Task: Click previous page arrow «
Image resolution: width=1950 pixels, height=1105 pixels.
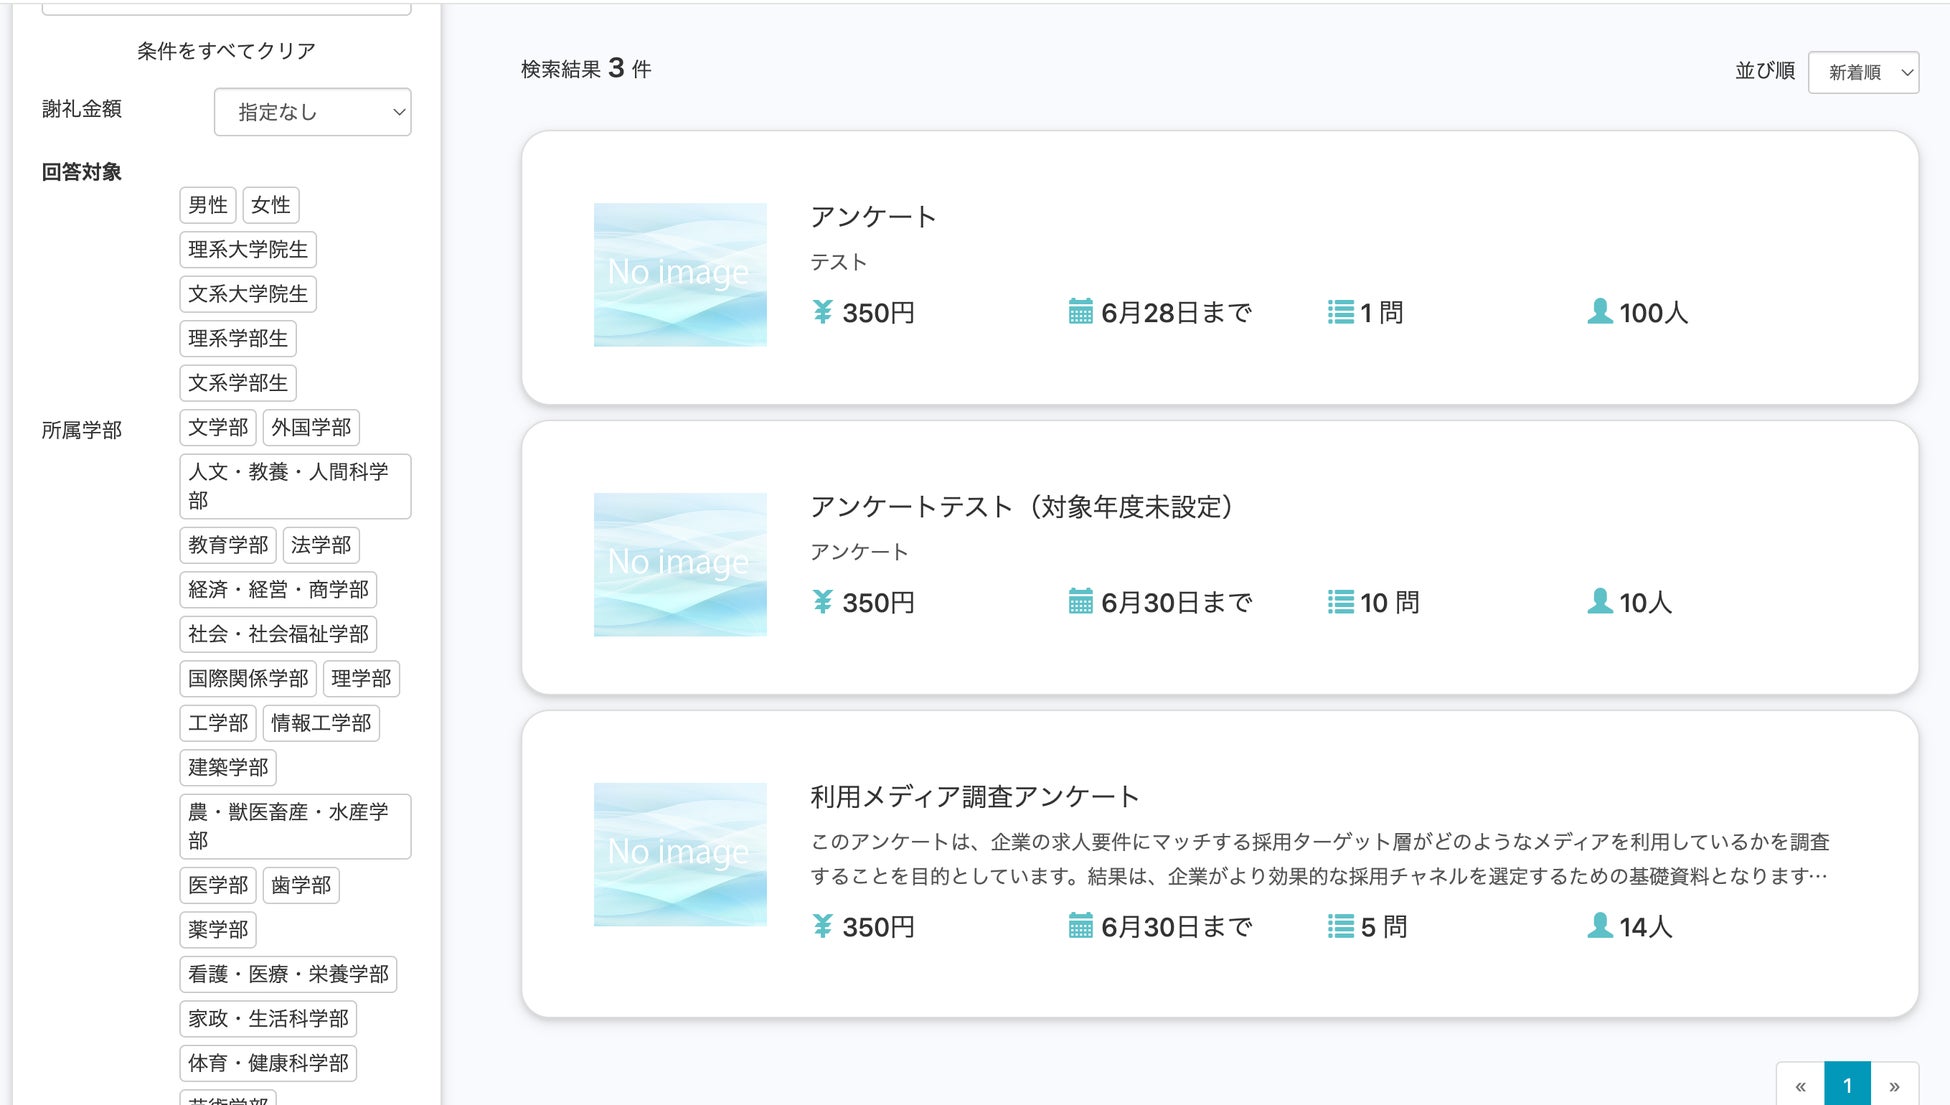Action: (1800, 1085)
